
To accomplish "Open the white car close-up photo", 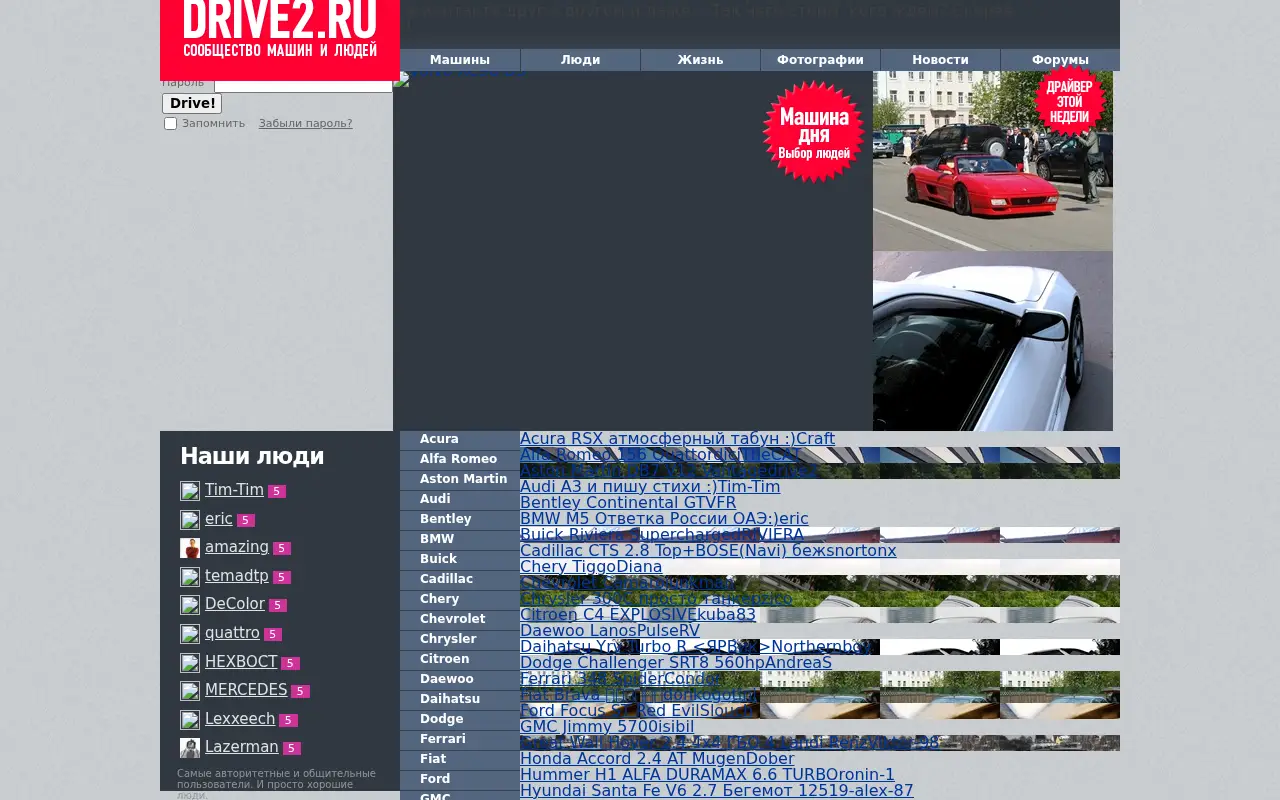I will coord(993,341).
